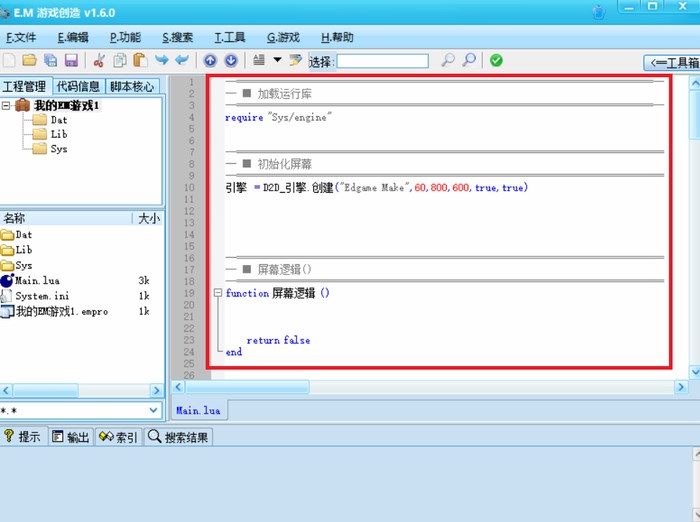Screen dimensions: 700x522
Task: Switch to the 代码信息 tab
Action: pos(78,86)
